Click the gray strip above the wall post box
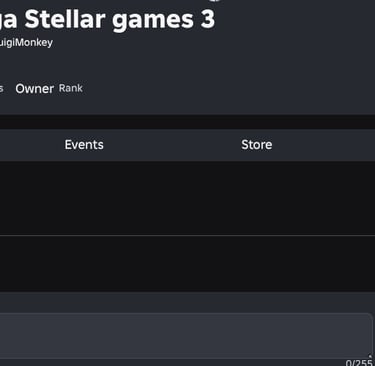The height and width of the screenshot is (366, 375). [187, 302]
